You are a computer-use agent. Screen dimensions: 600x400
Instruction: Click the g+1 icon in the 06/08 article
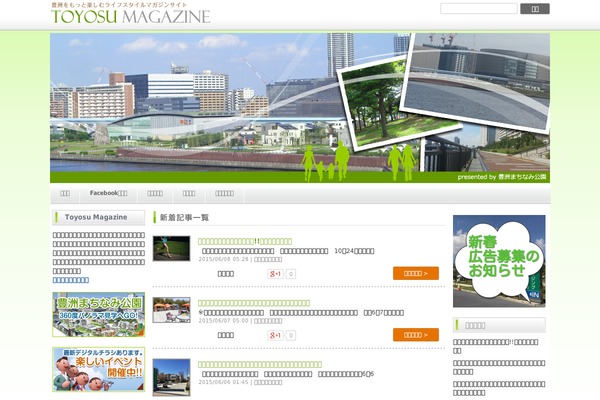(275, 274)
